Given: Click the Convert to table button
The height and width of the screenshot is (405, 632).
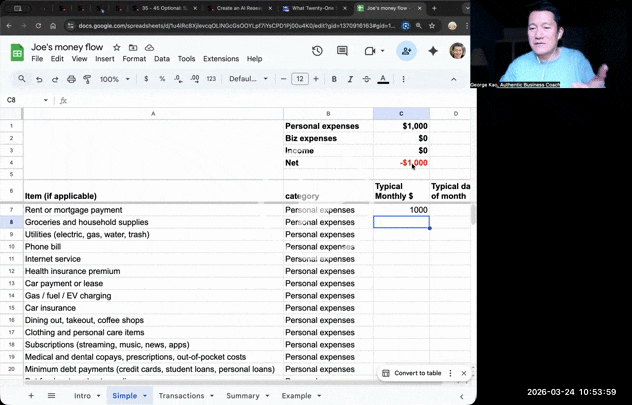Looking at the screenshot, I should pos(411,373).
